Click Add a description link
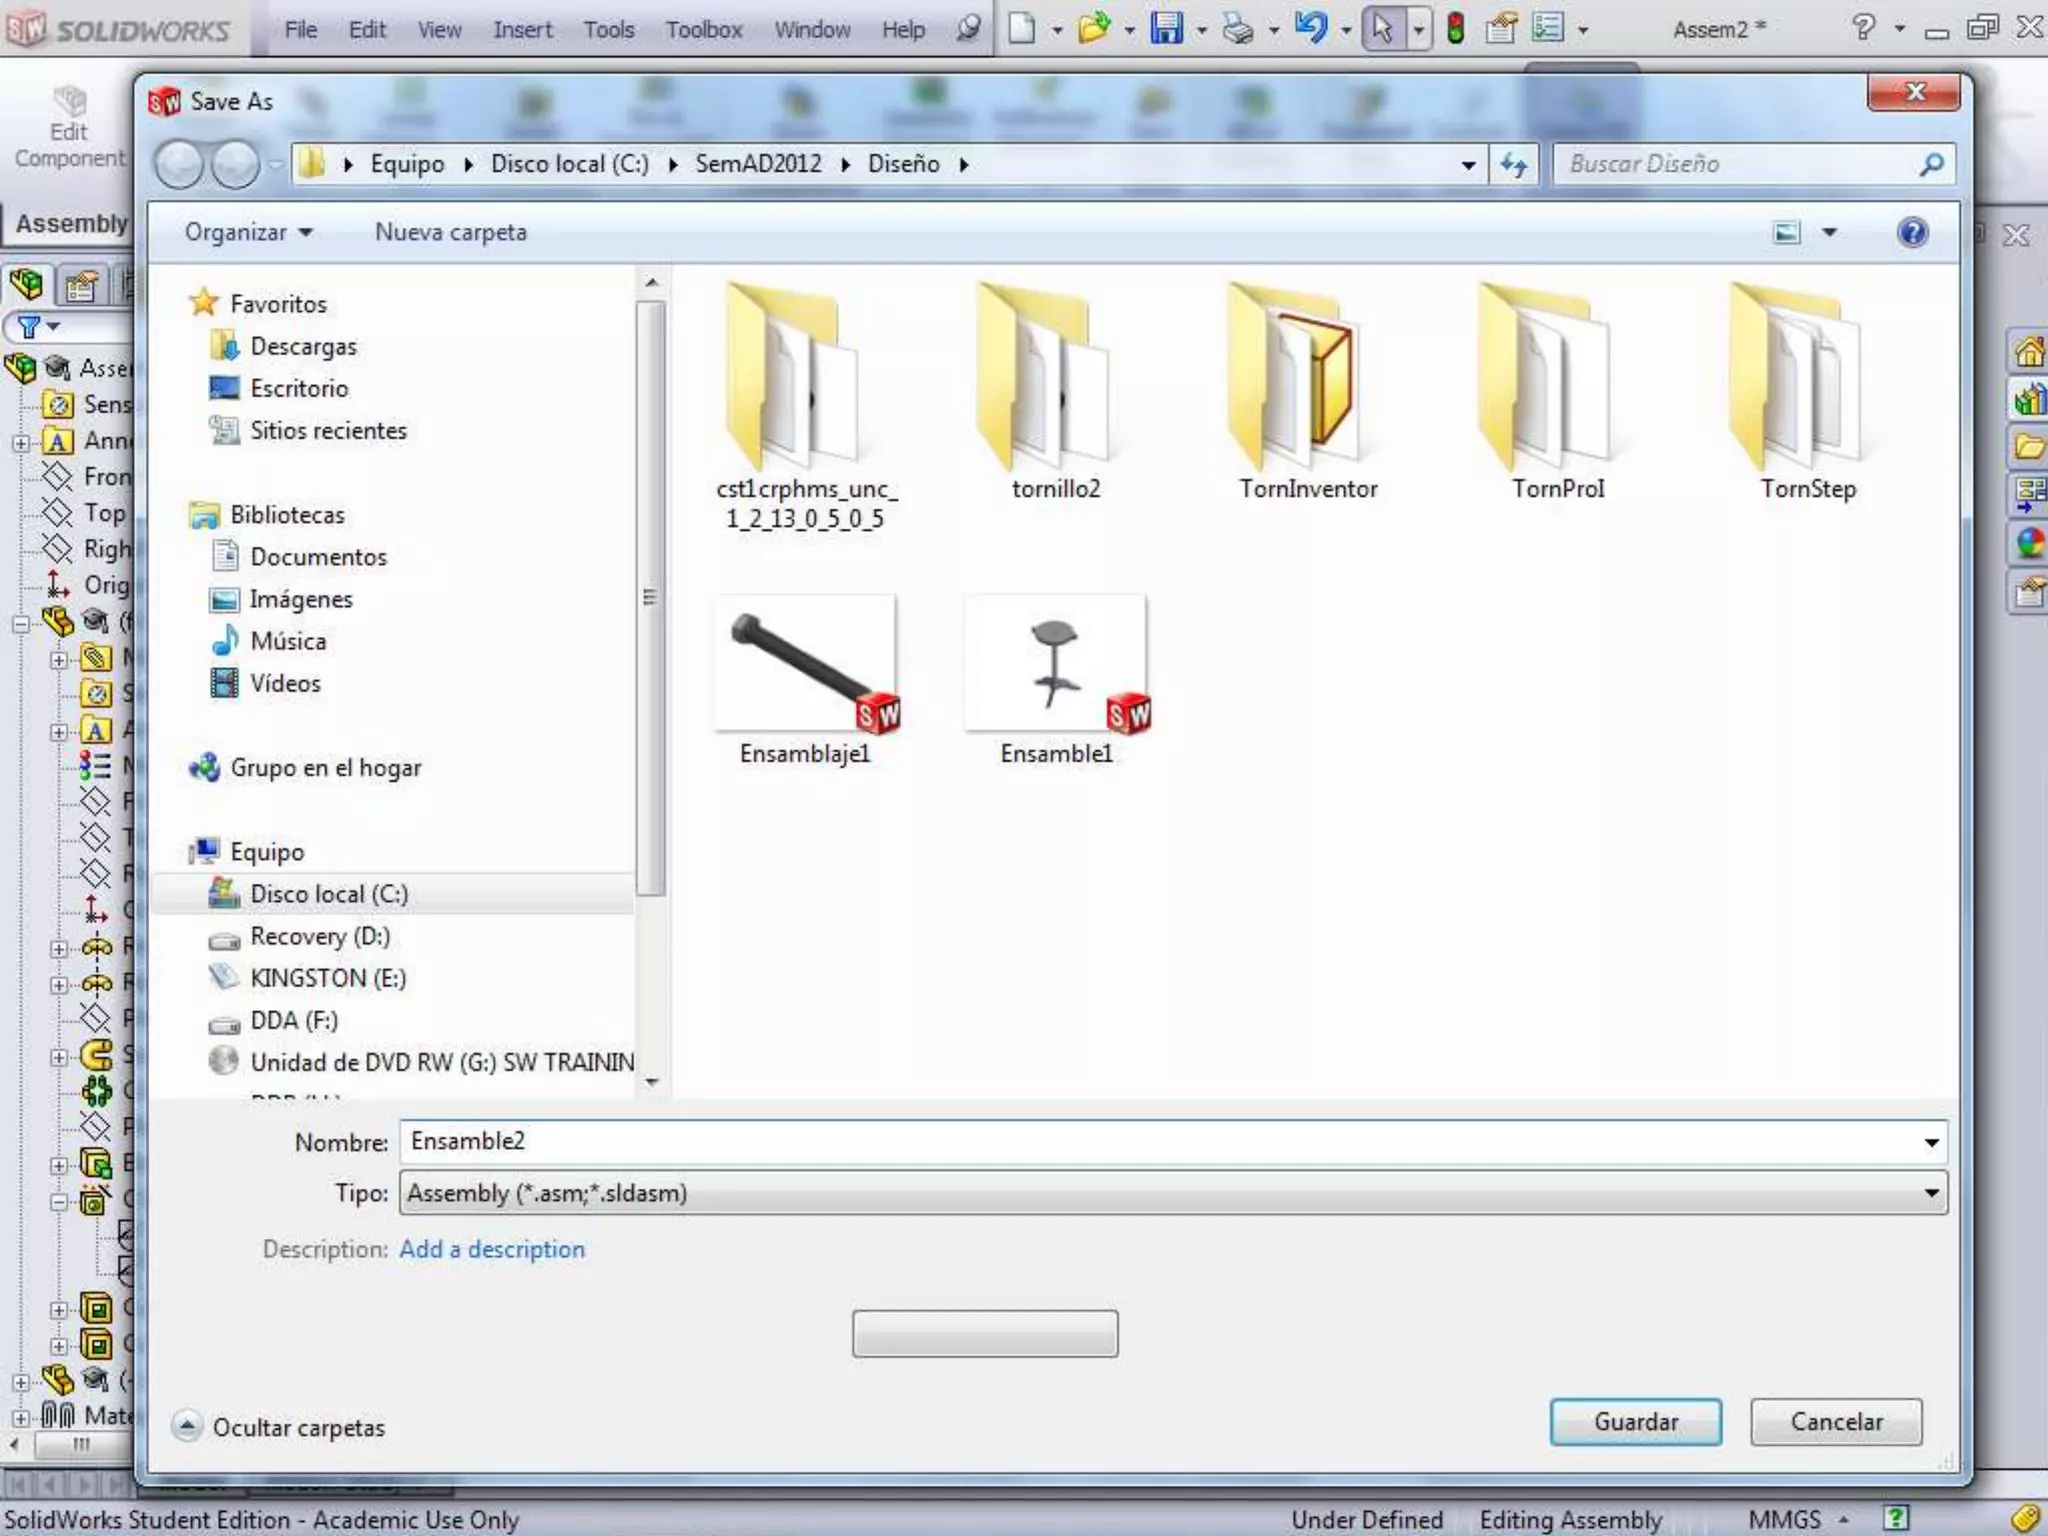 point(492,1249)
